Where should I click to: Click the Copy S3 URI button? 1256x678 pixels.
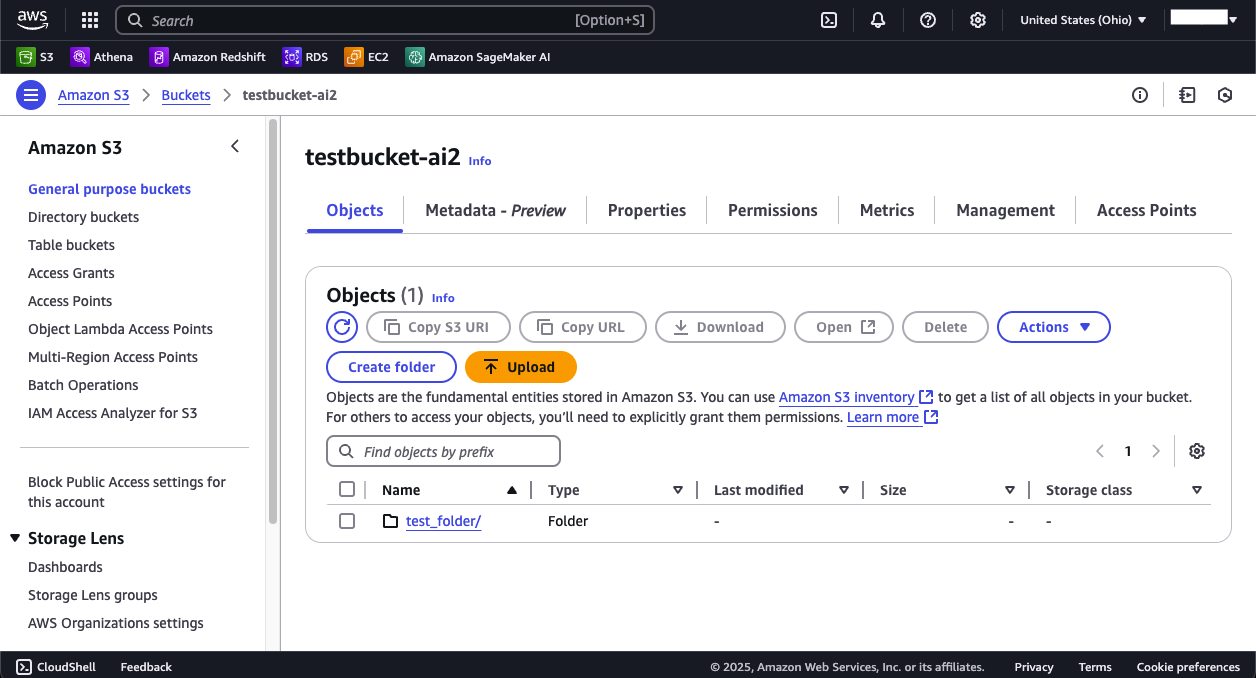click(x=439, y=327)
